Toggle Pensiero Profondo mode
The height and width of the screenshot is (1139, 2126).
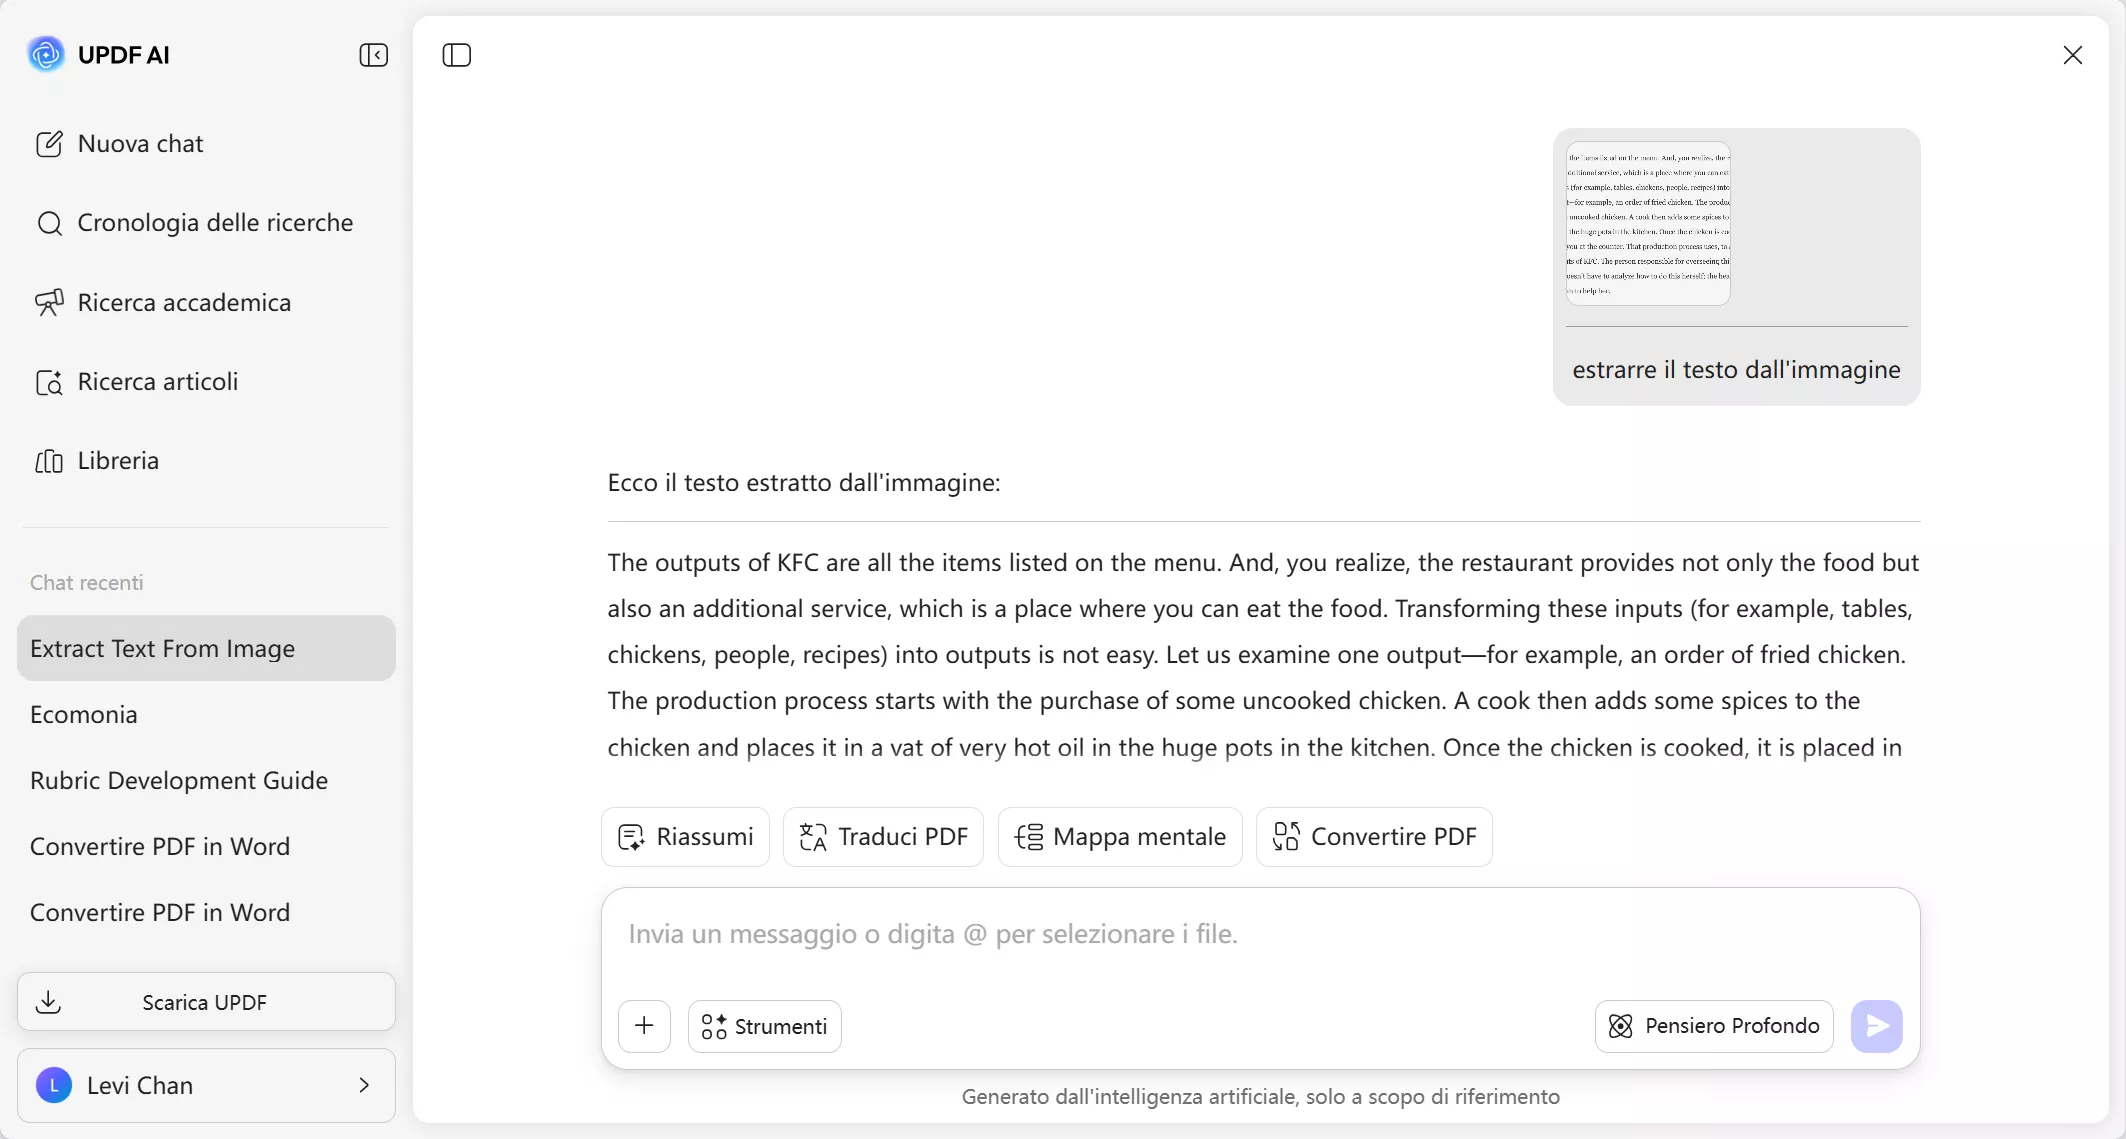1713,1026
